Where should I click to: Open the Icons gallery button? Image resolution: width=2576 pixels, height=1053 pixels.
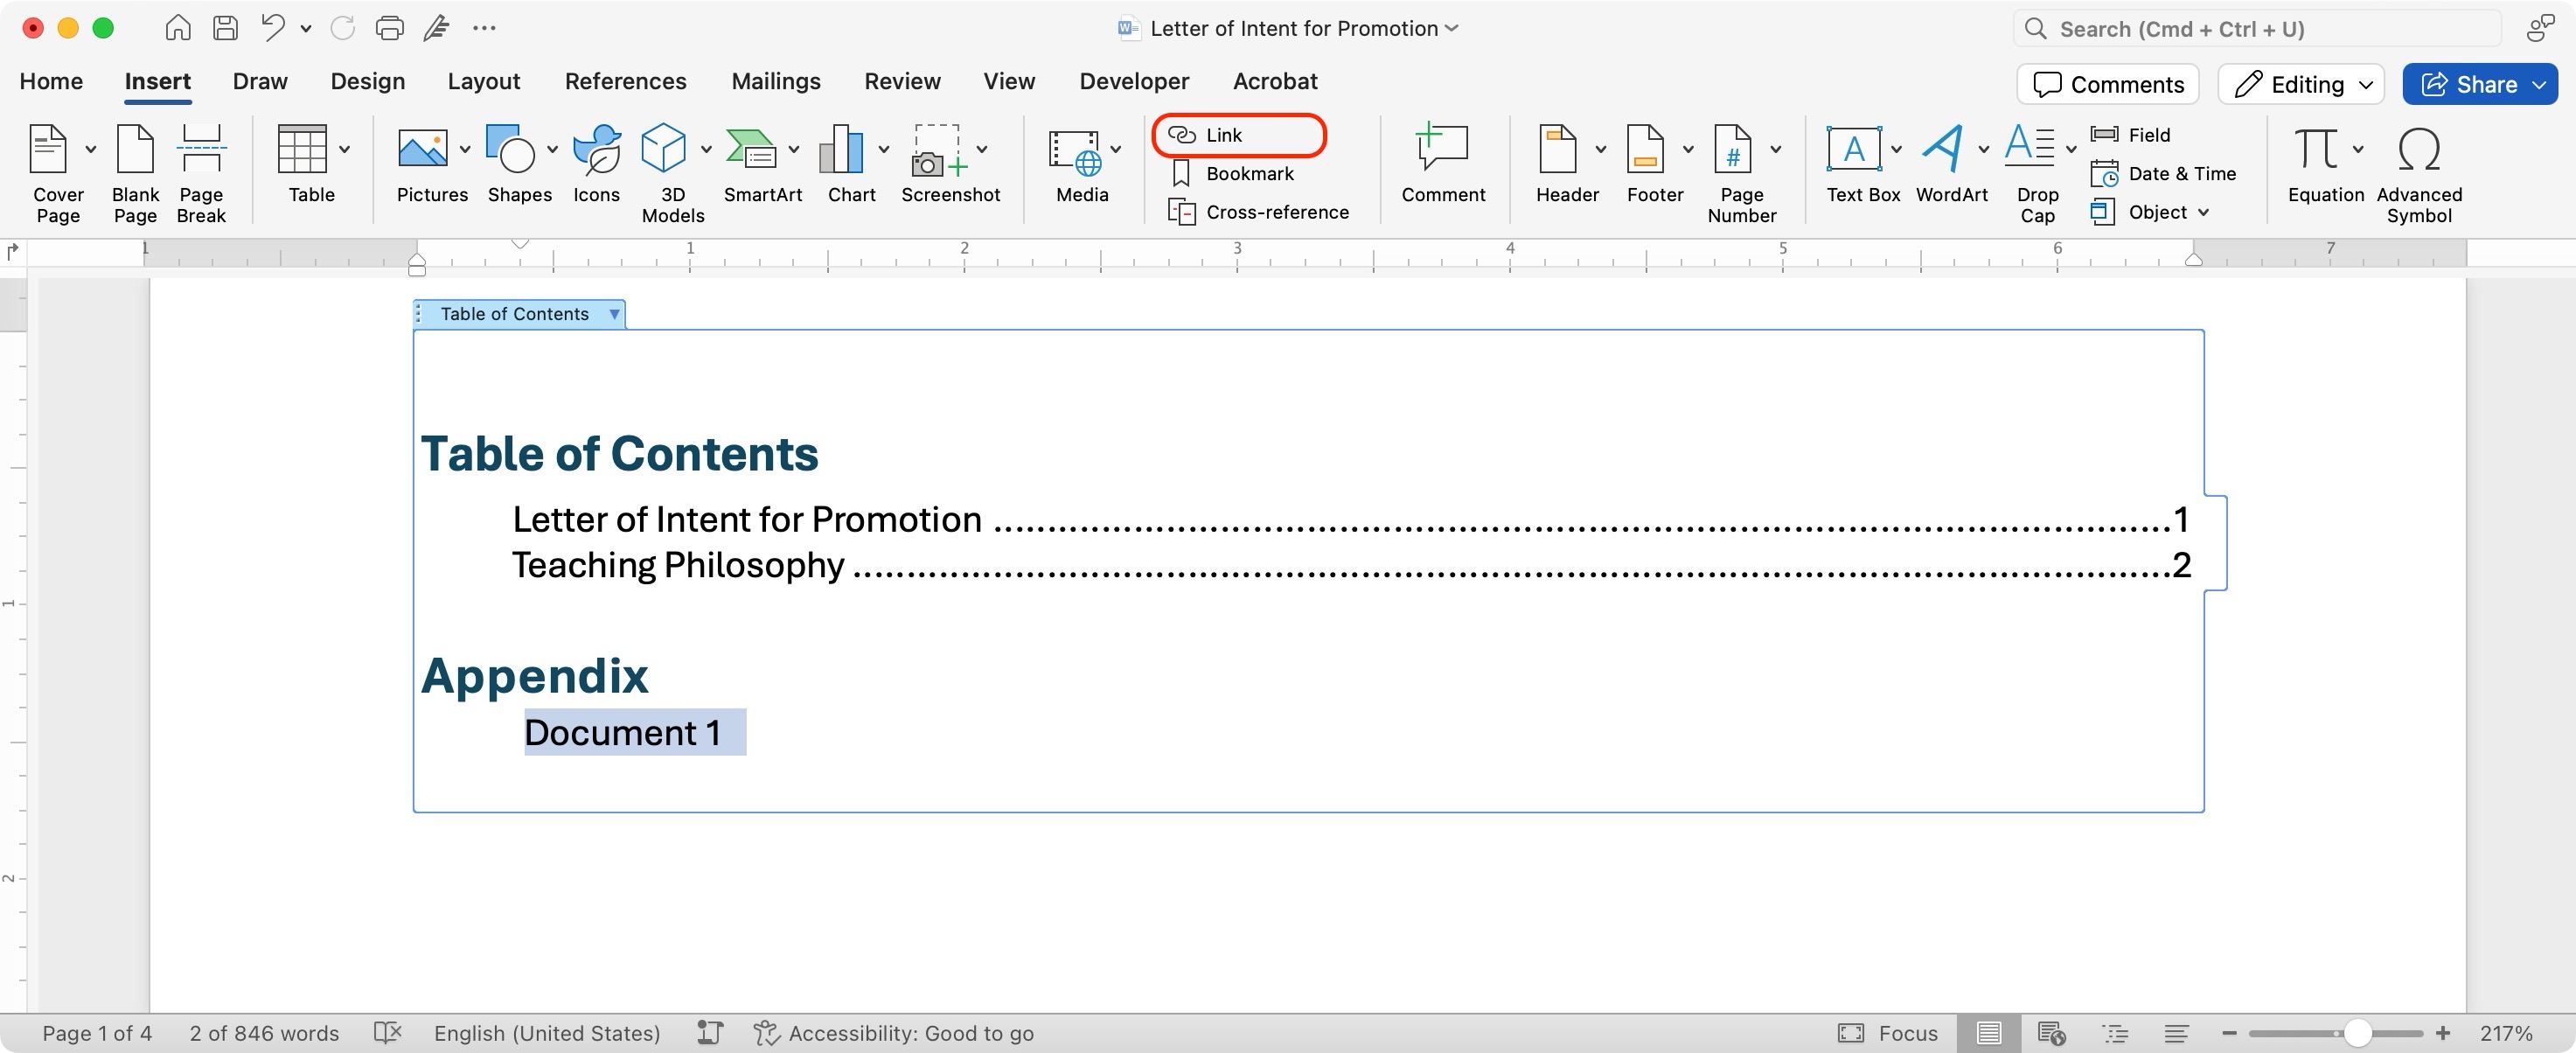pos(596,150)
